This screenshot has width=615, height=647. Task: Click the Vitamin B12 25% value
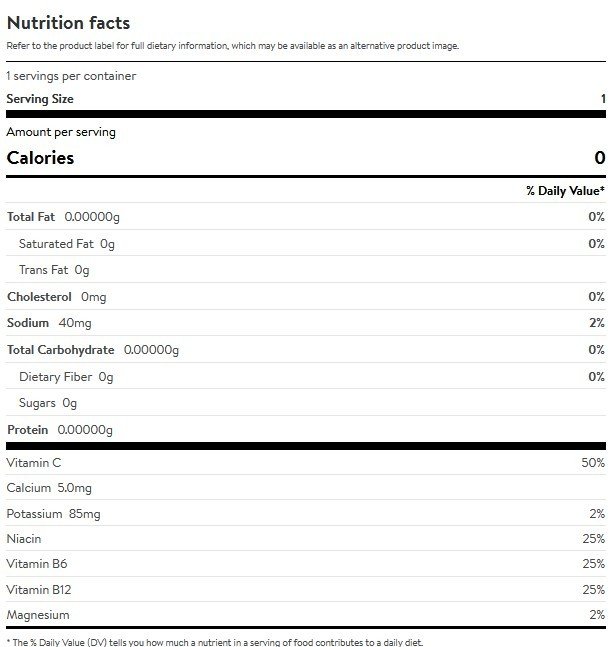594,590
